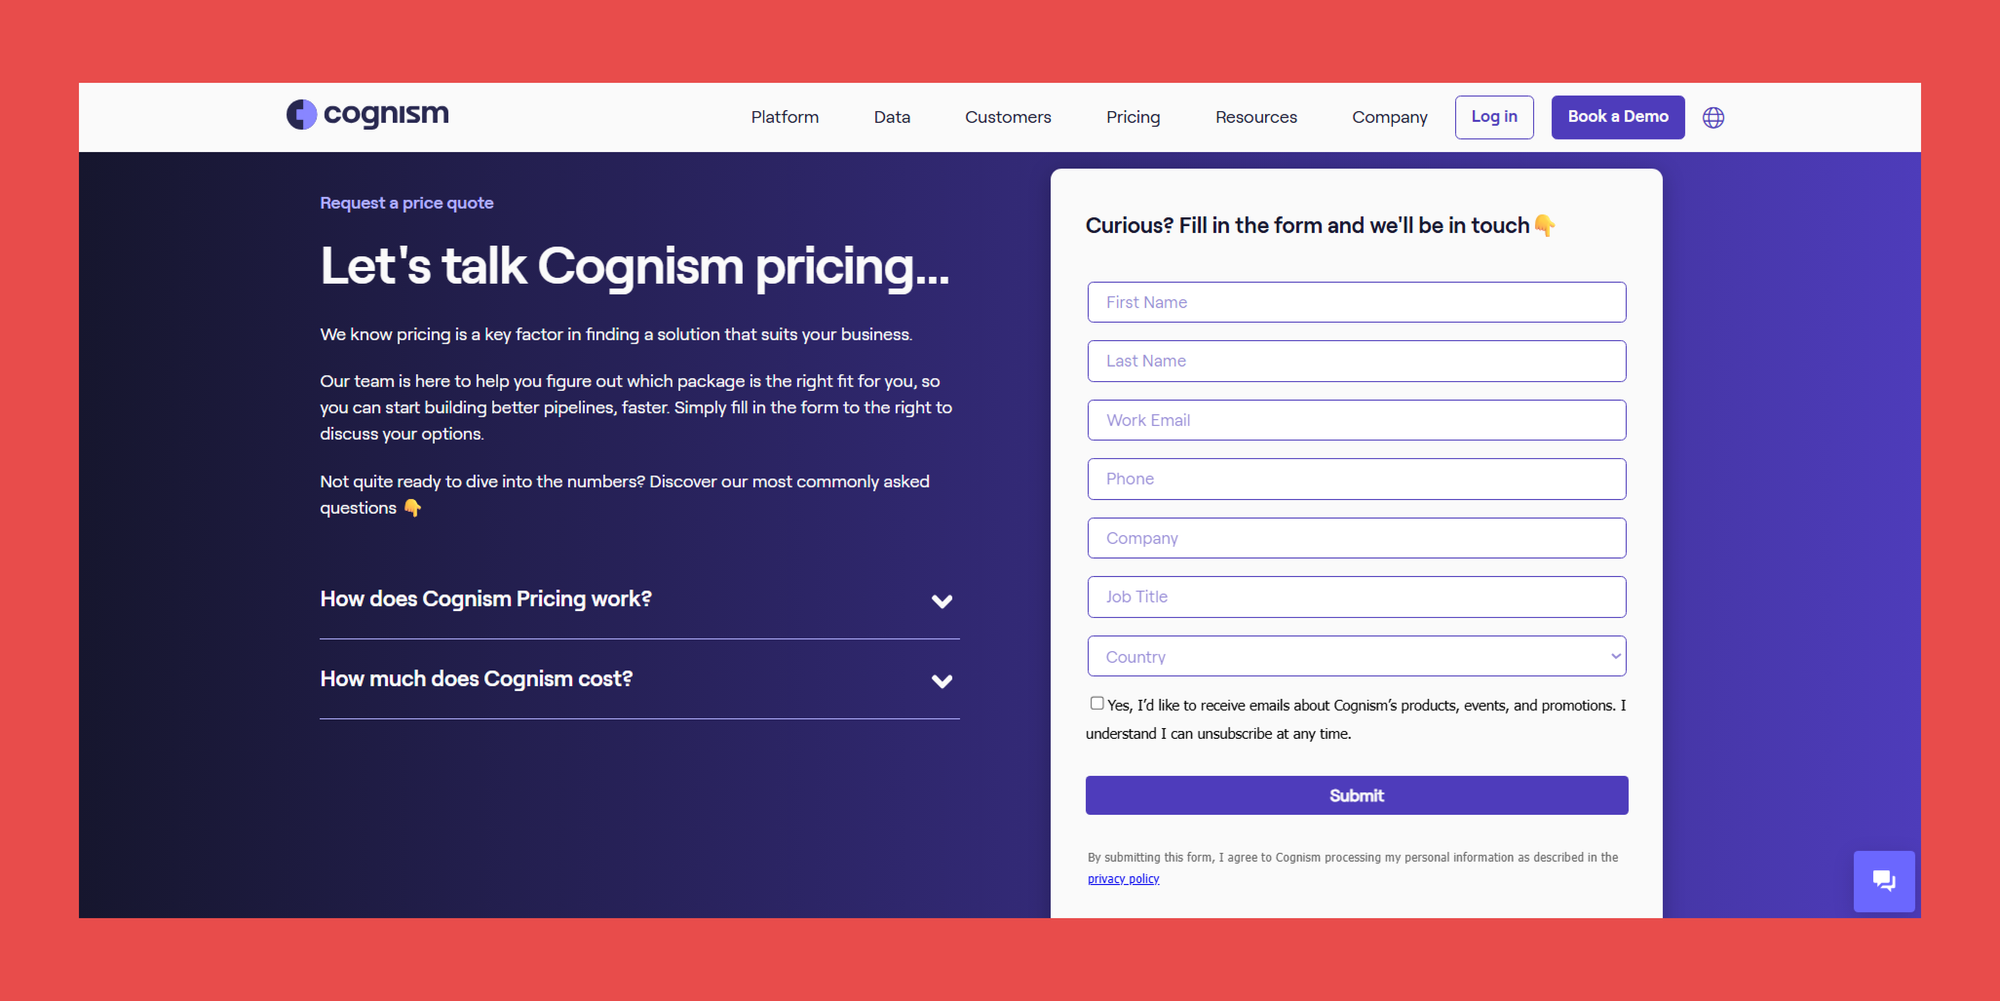Open the Data menu

pos(892,118)
